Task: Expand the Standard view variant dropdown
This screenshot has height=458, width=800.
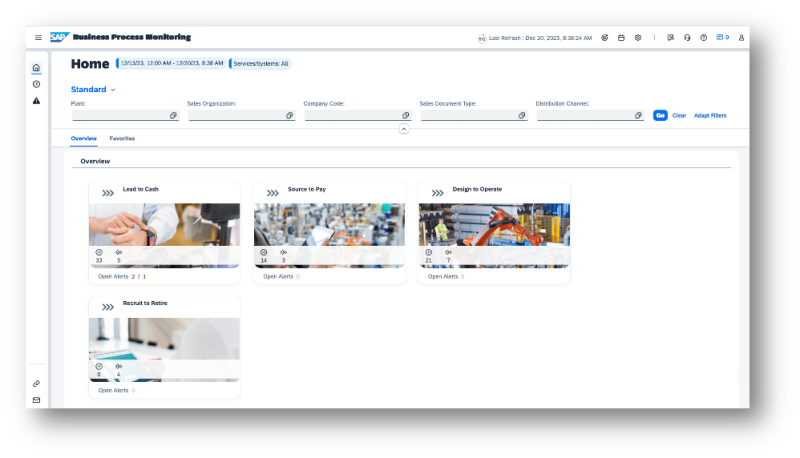Action: coord(113,90)
